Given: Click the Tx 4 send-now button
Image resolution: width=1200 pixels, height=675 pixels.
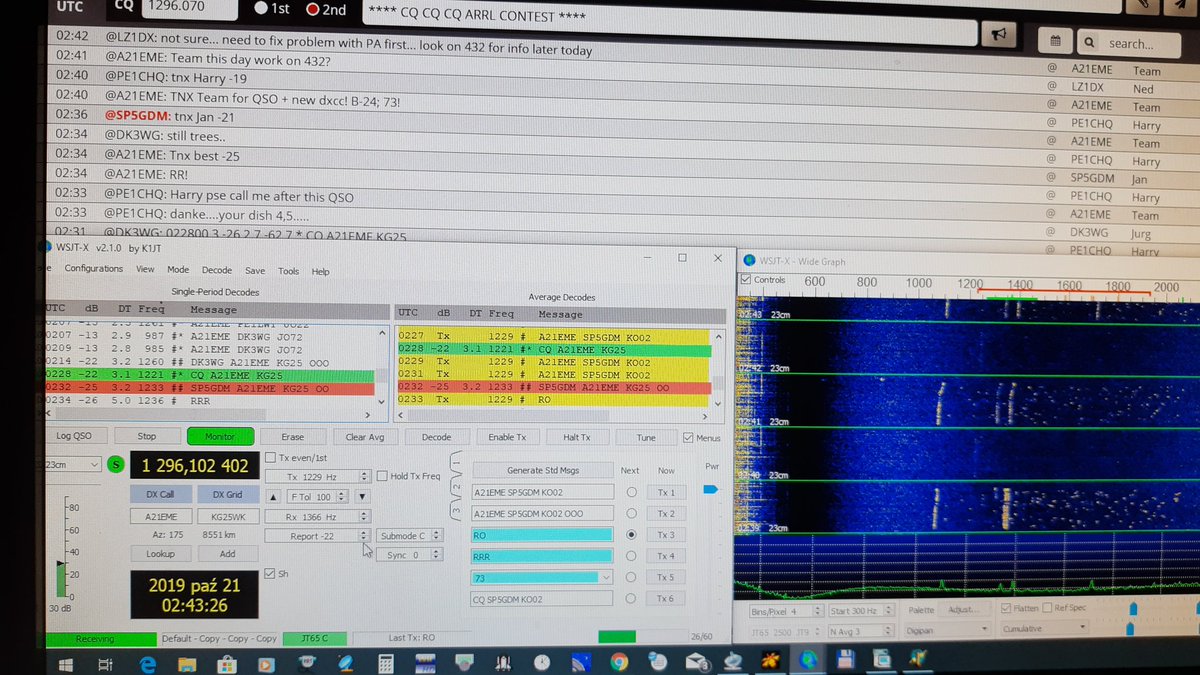Looking at the screenshot, I should point(666,556).
